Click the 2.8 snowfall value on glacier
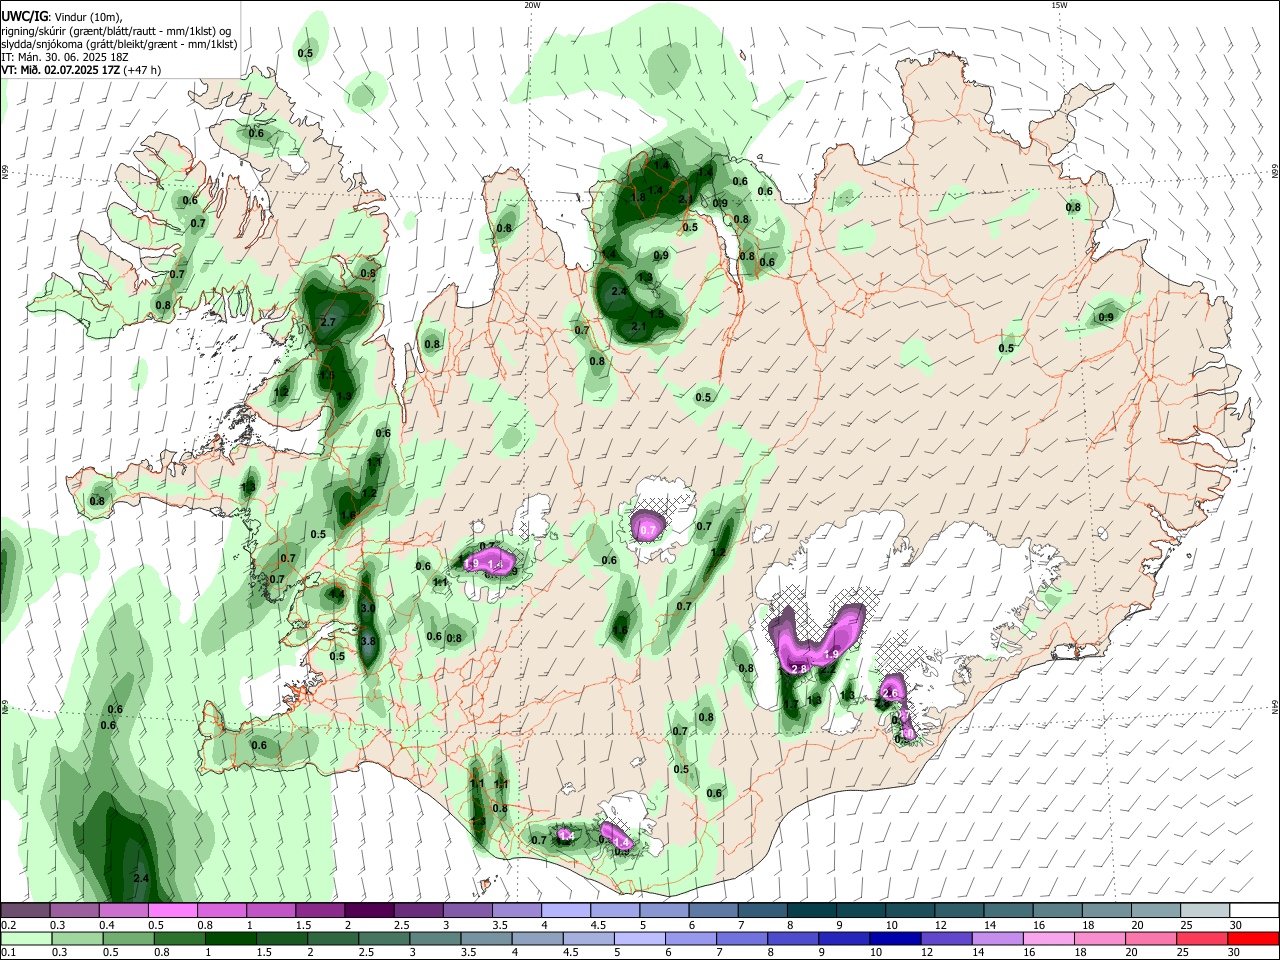This screenshot has height=960, width=1280. point(798,668)
